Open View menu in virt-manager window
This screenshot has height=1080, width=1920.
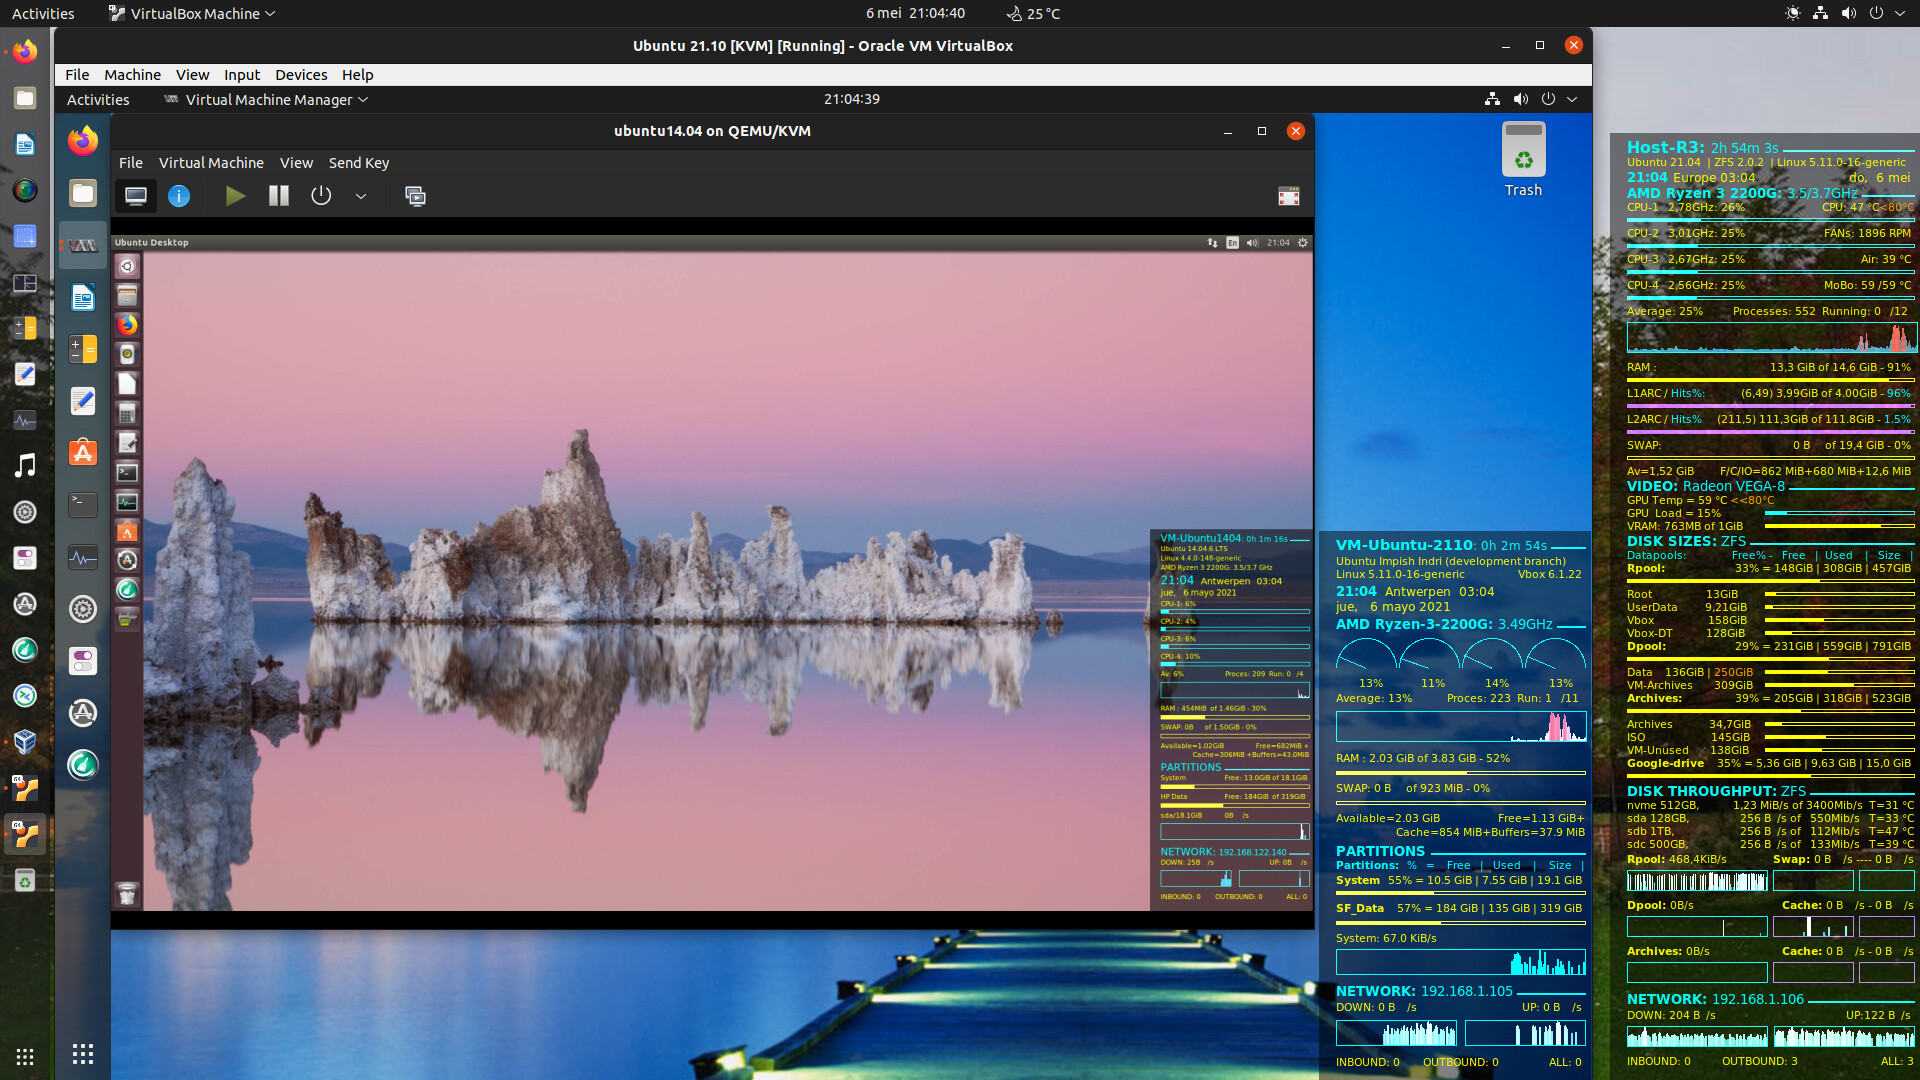[296, 163]
